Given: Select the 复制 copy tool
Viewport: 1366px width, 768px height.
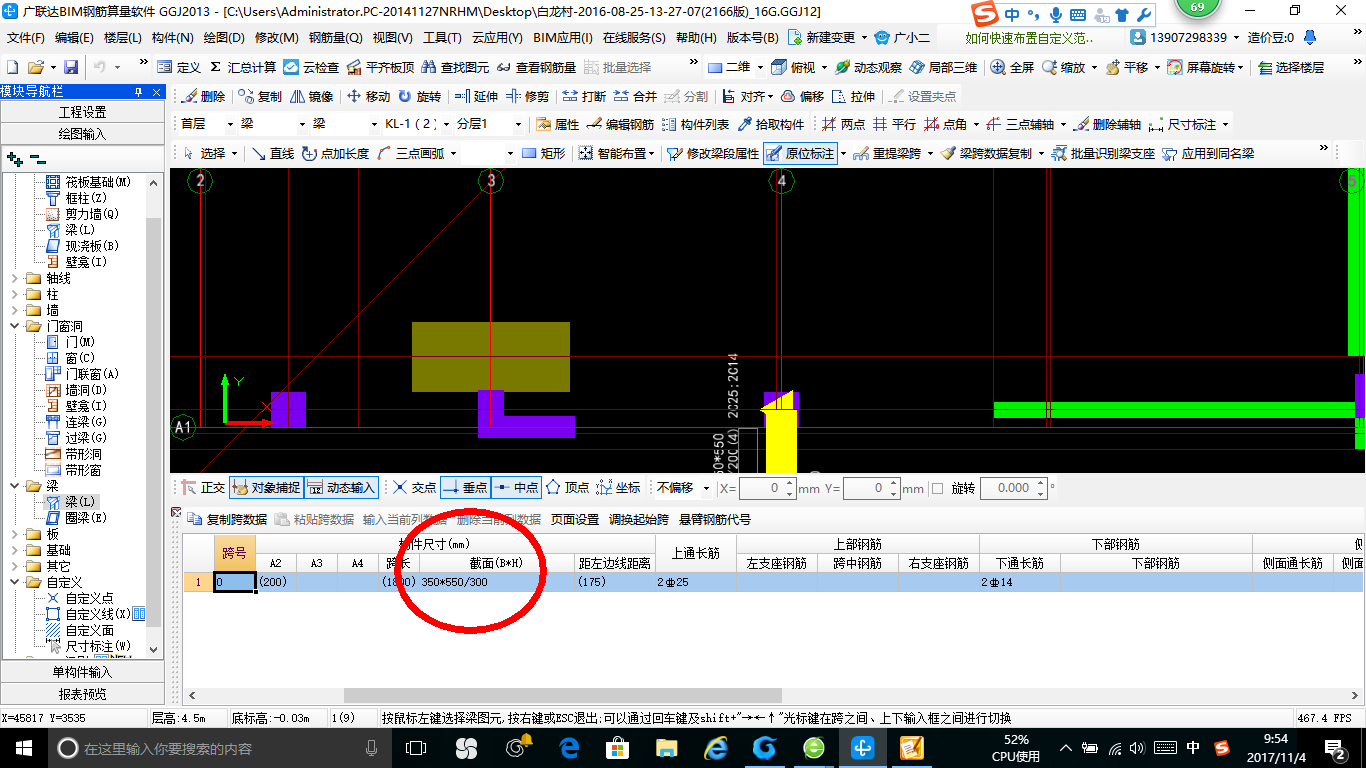Looking at the screenshot, I should click(x=261, y=97).
